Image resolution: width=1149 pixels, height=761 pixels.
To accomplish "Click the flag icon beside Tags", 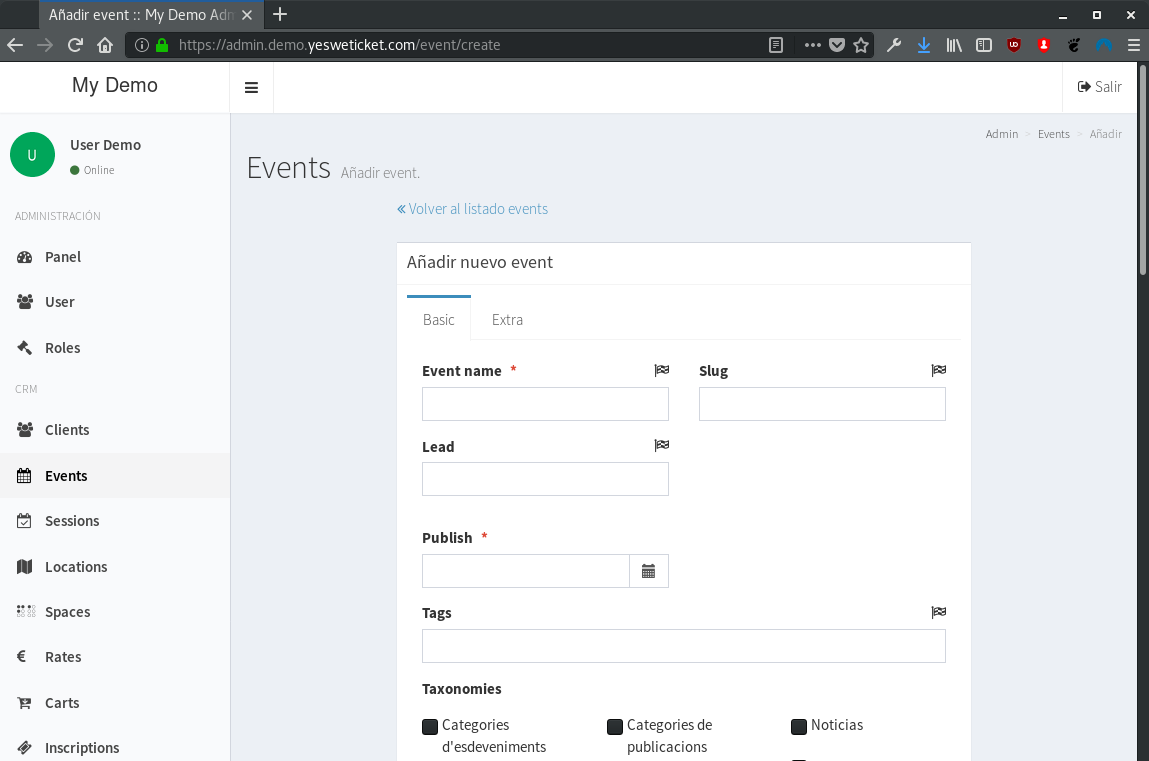I will 938,612.
